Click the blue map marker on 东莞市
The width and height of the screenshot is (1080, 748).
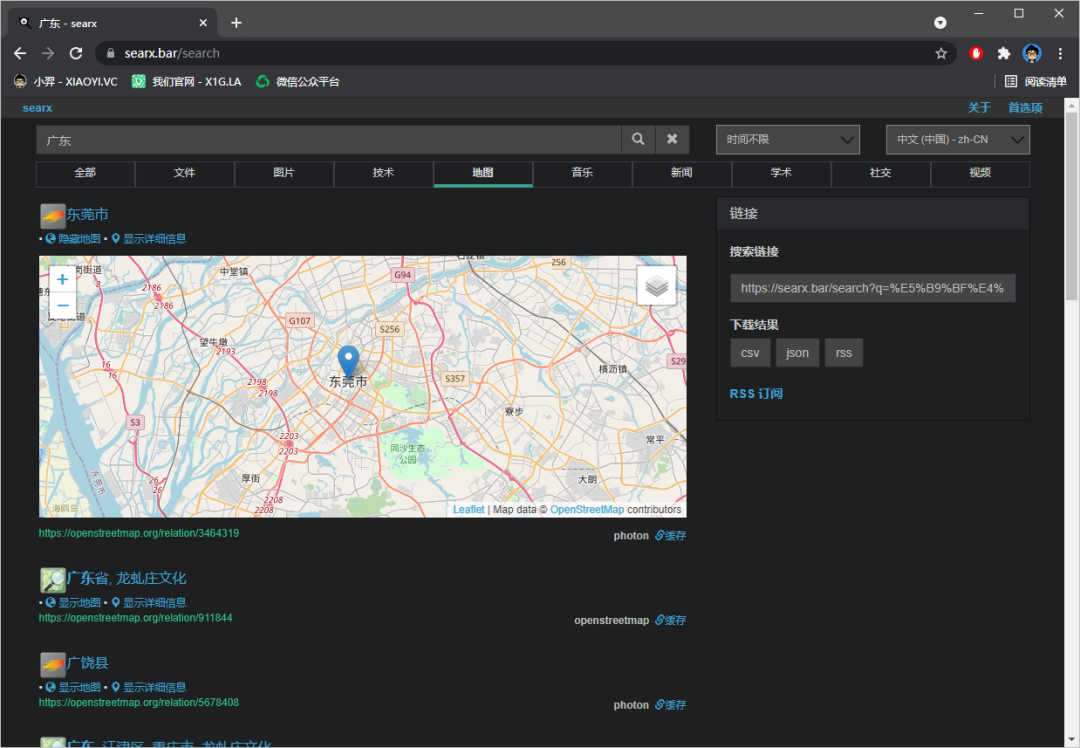click(x=348, y=360)
